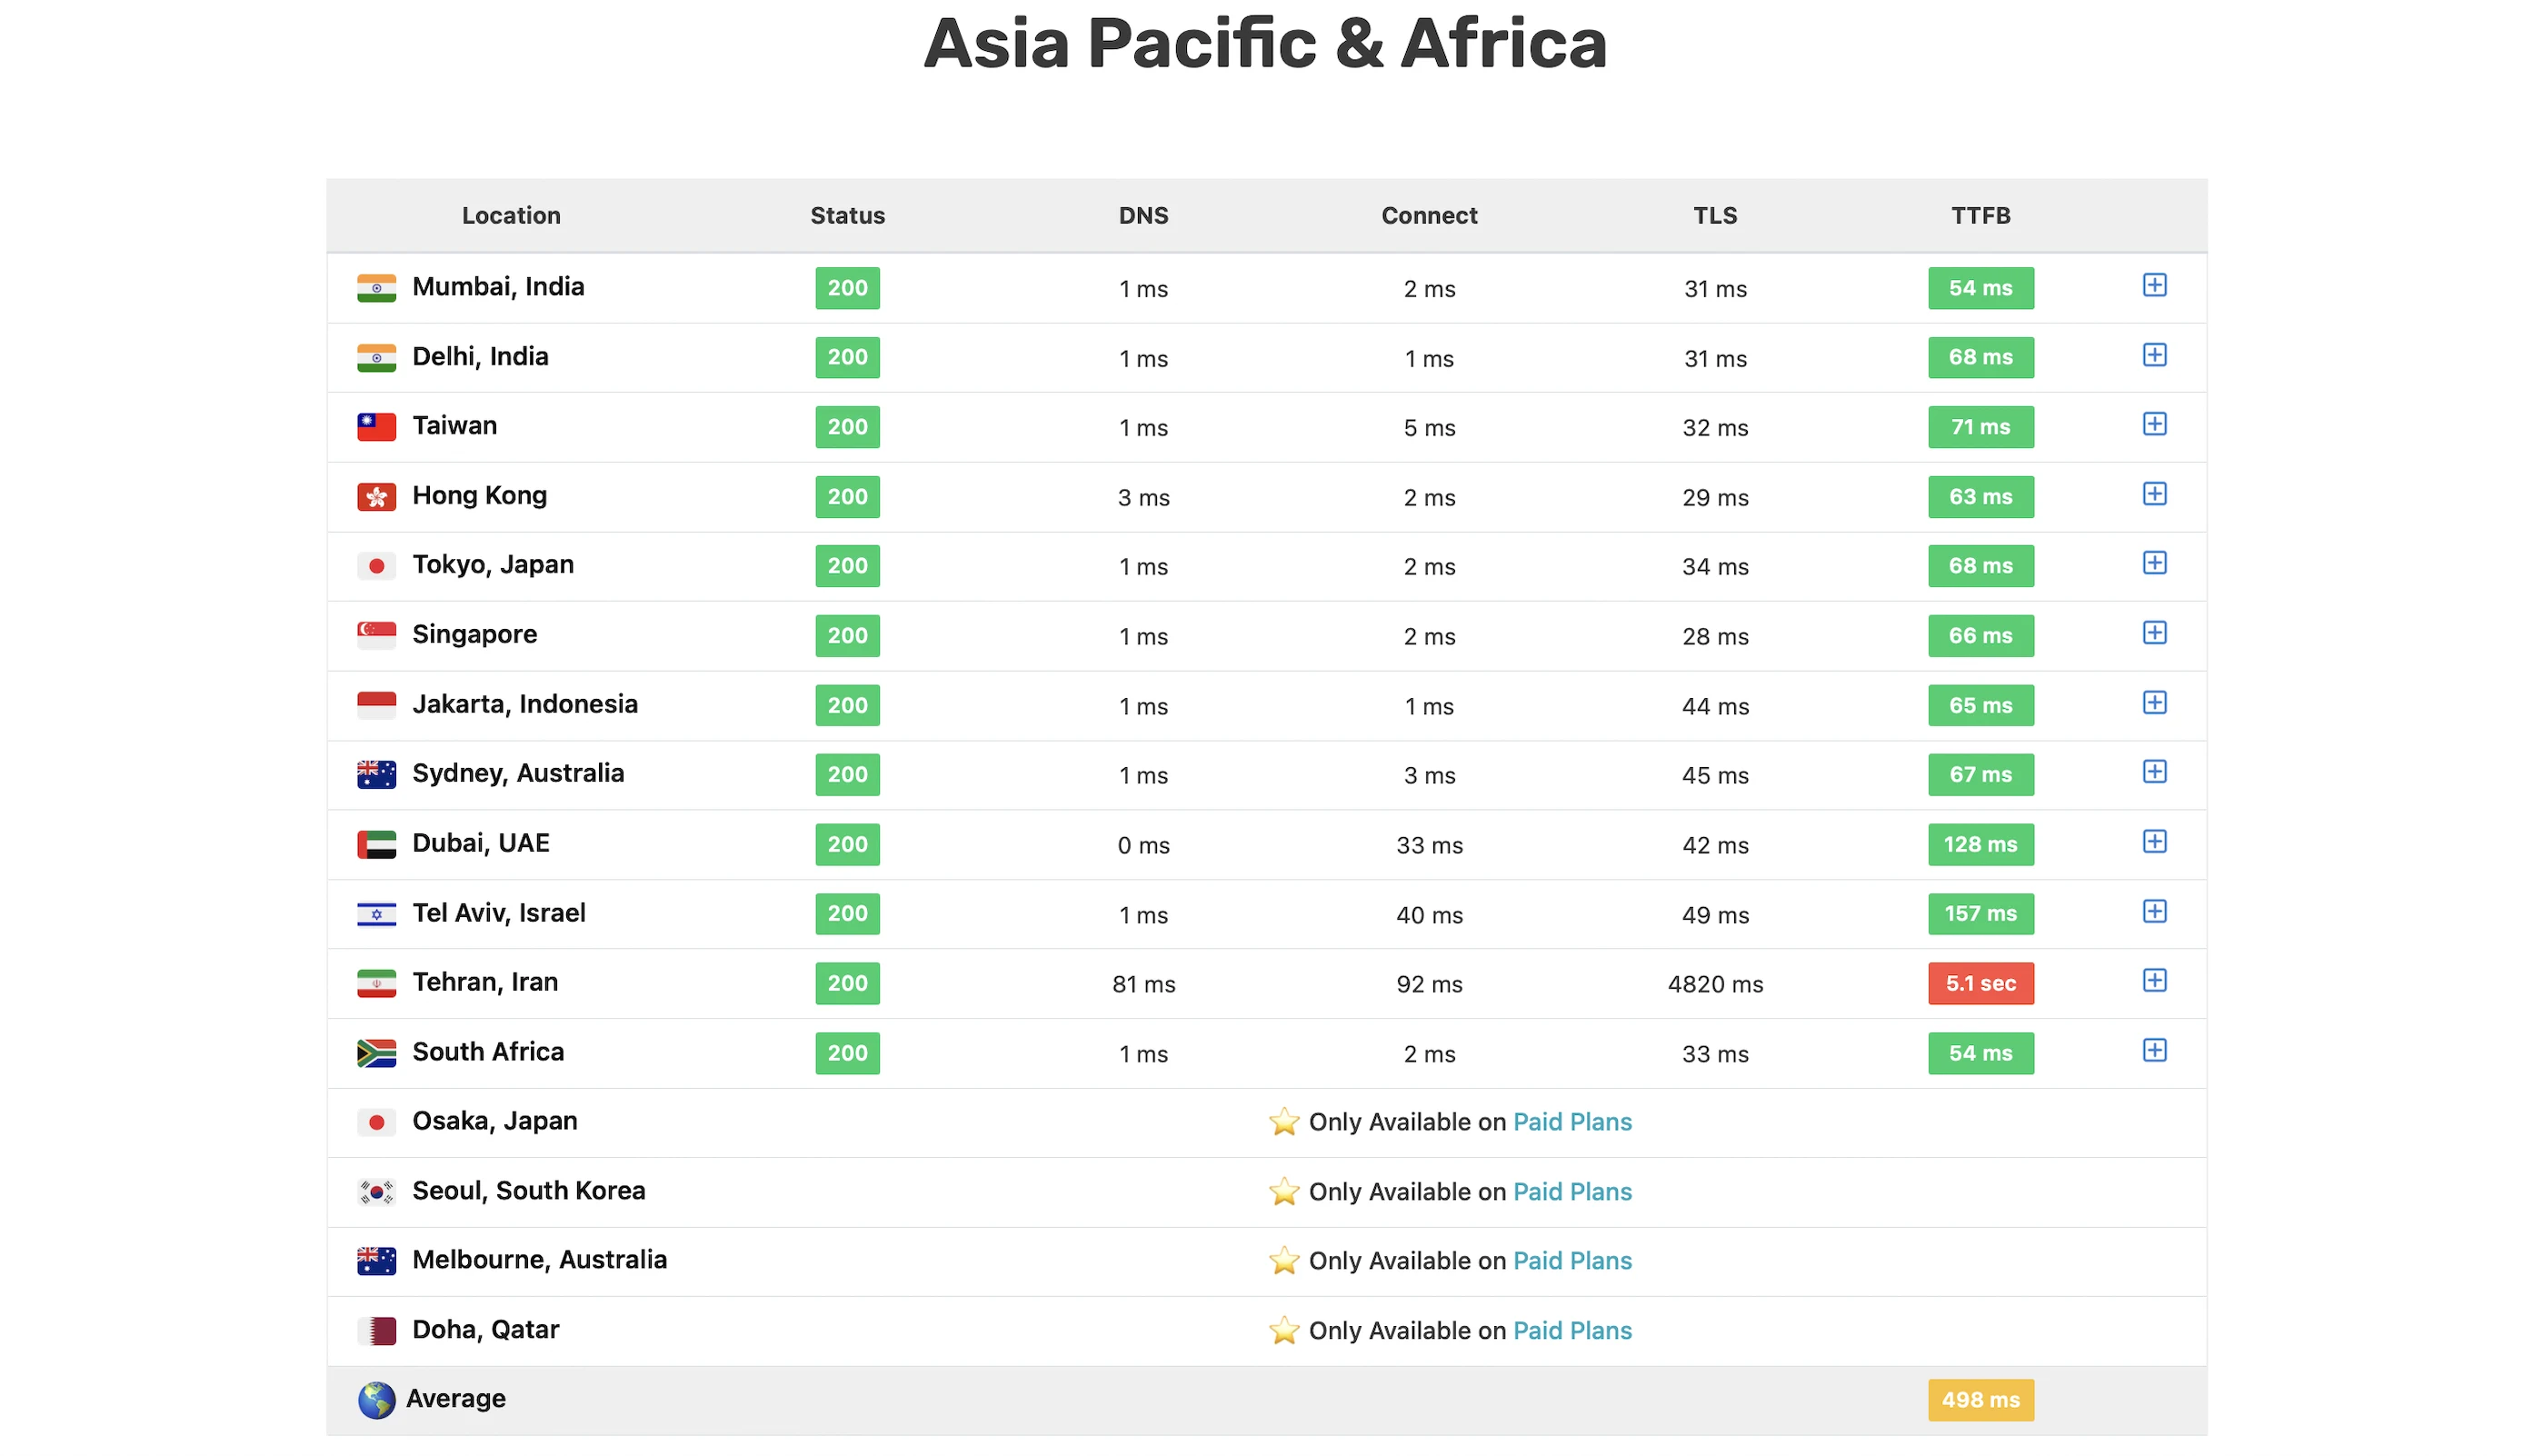2534x1456 pixels.
Task: Click the South Korea flag icon
Action: pos(376,1191)
